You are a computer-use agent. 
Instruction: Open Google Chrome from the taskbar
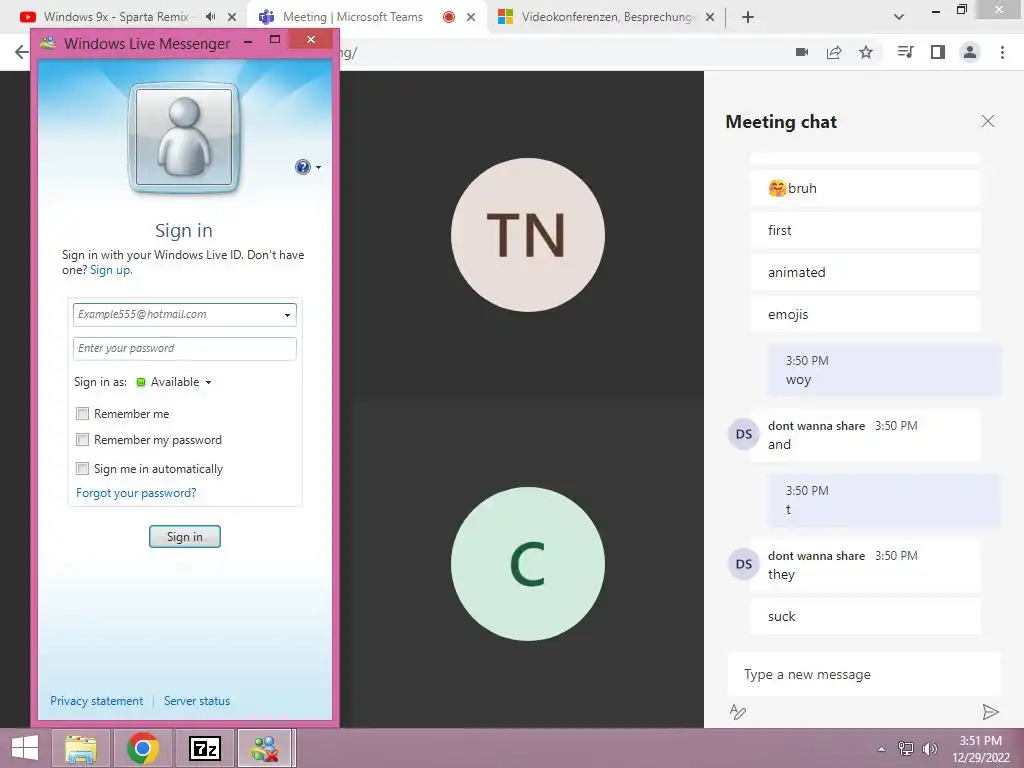click(x=143, y=748)
